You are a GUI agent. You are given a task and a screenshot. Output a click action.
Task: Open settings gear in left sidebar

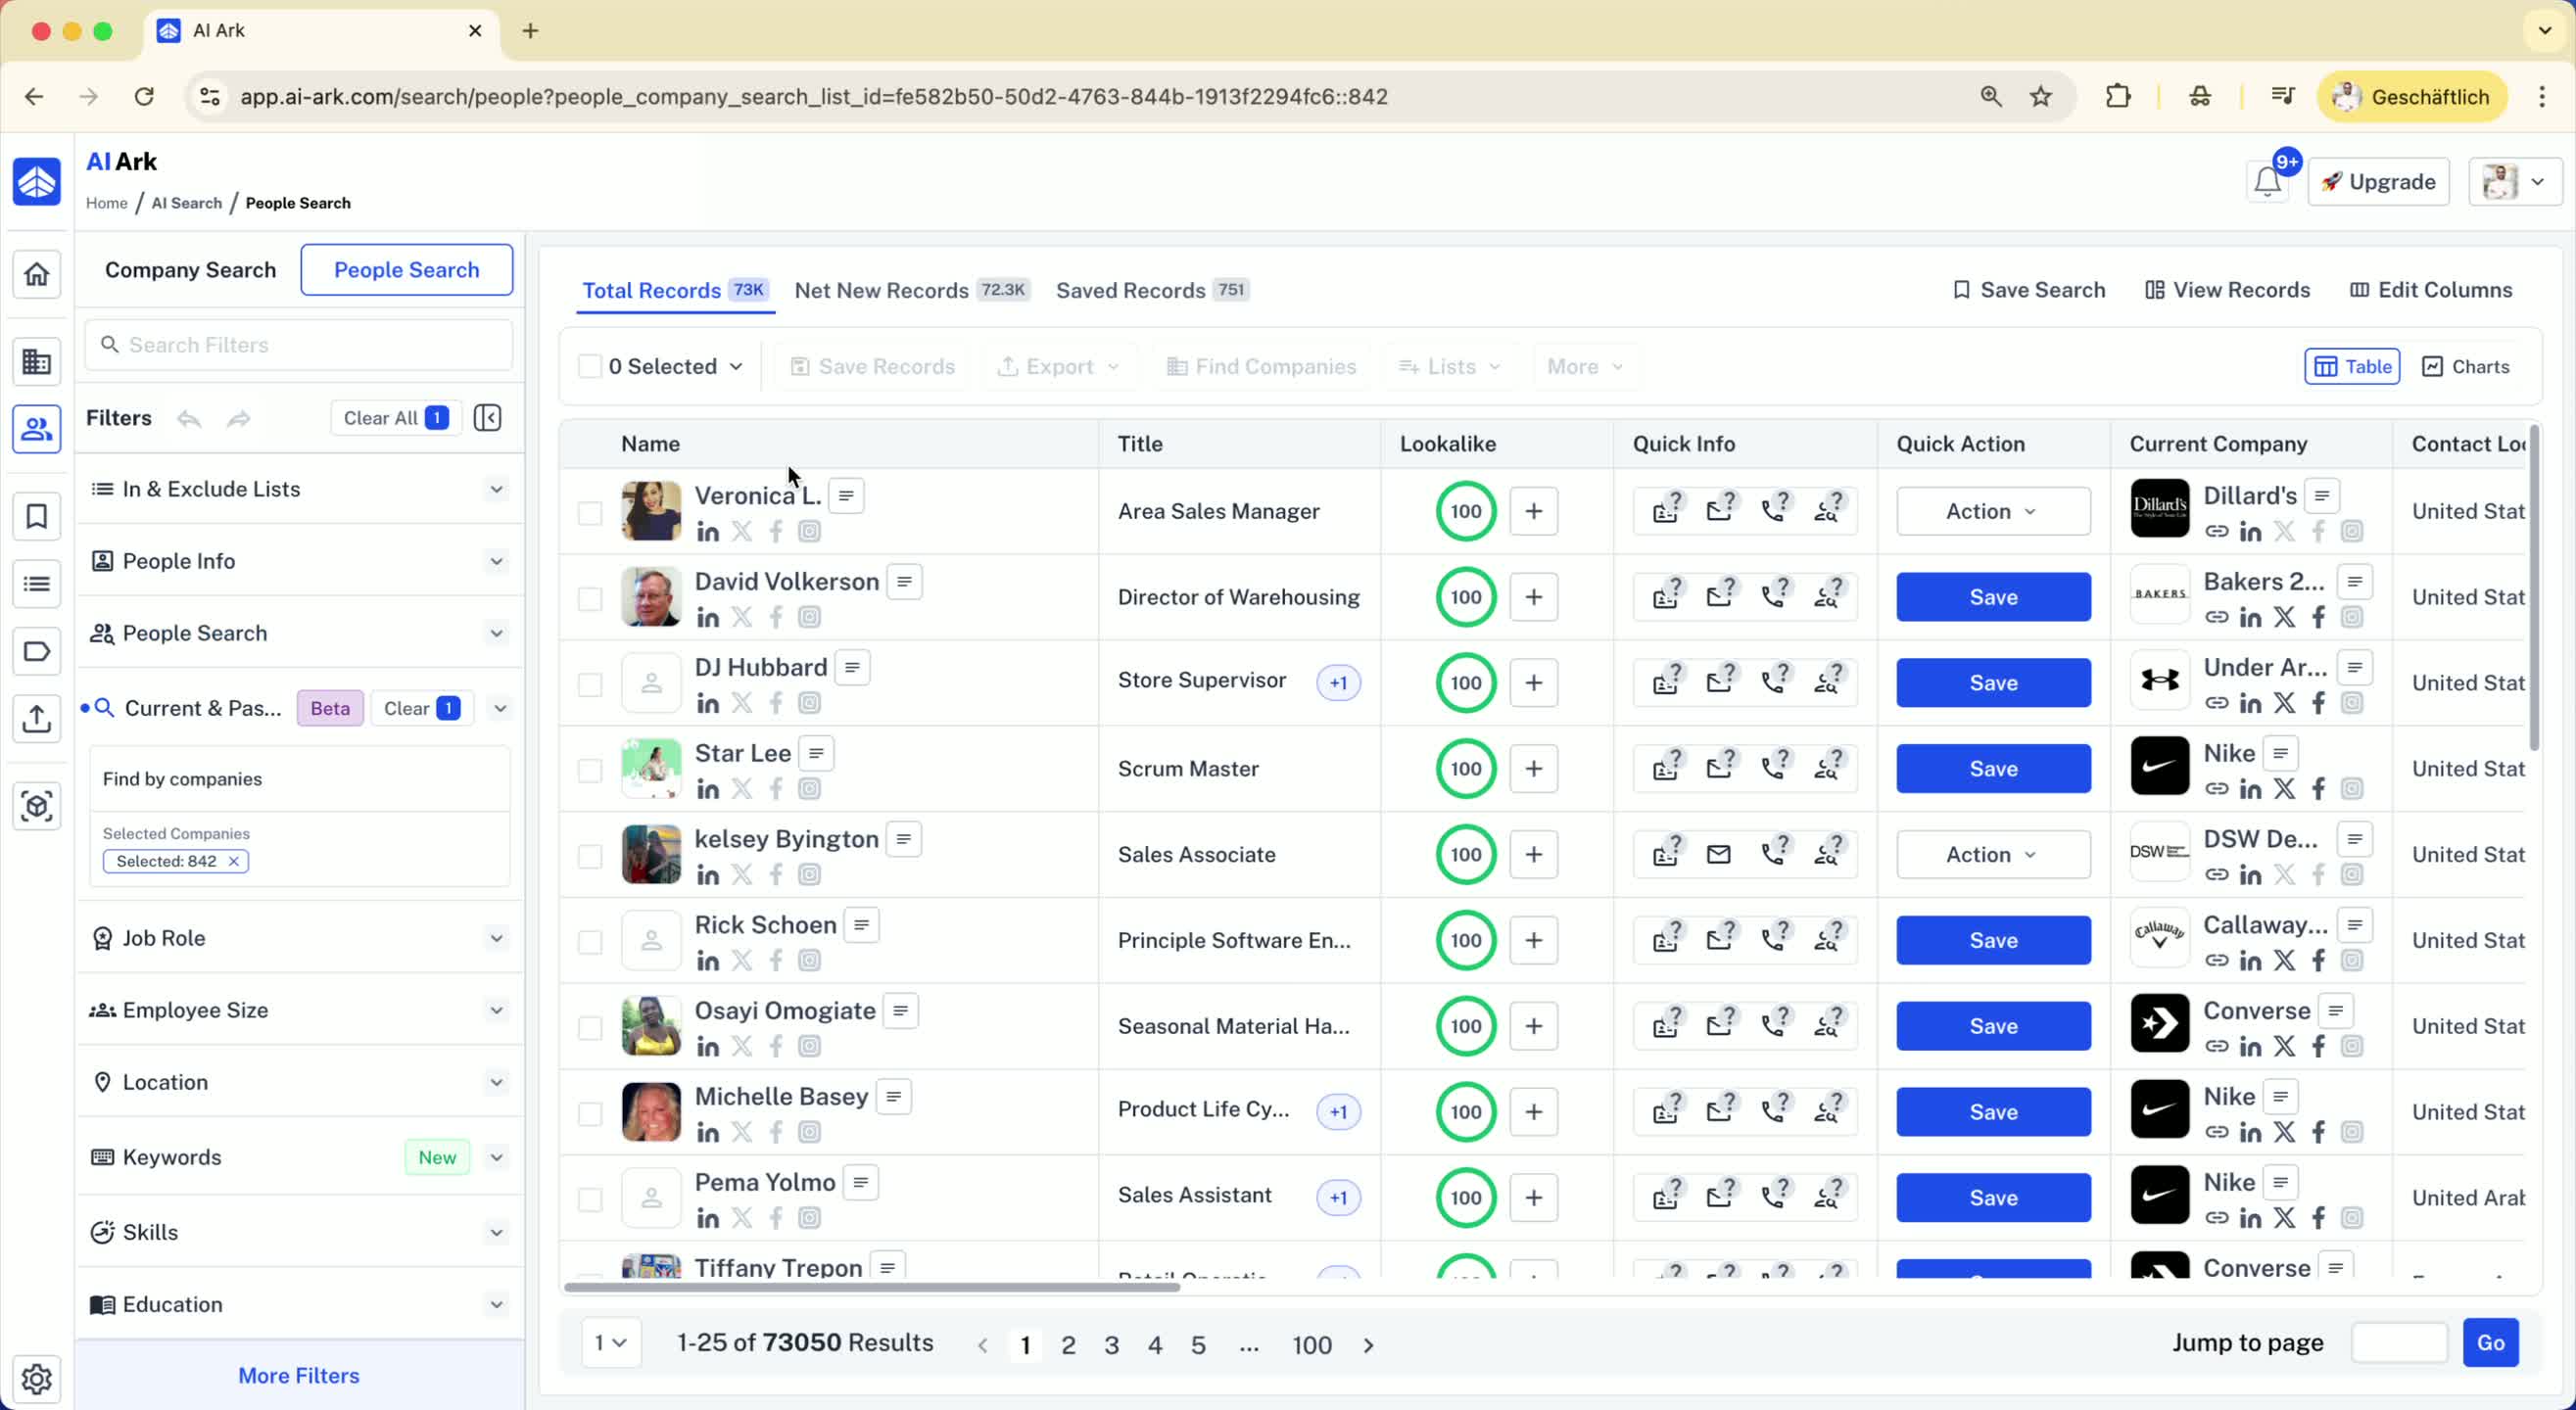[37, 1378]
